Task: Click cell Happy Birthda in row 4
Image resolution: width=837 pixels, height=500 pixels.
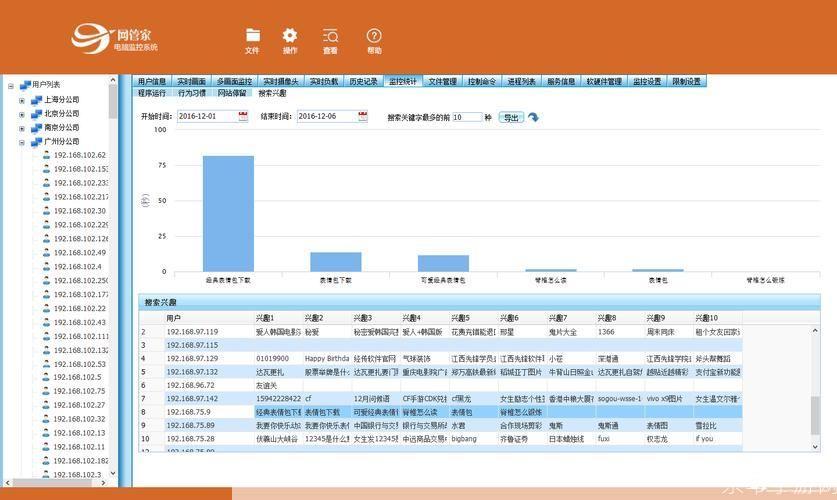Action: click(327, 359)
